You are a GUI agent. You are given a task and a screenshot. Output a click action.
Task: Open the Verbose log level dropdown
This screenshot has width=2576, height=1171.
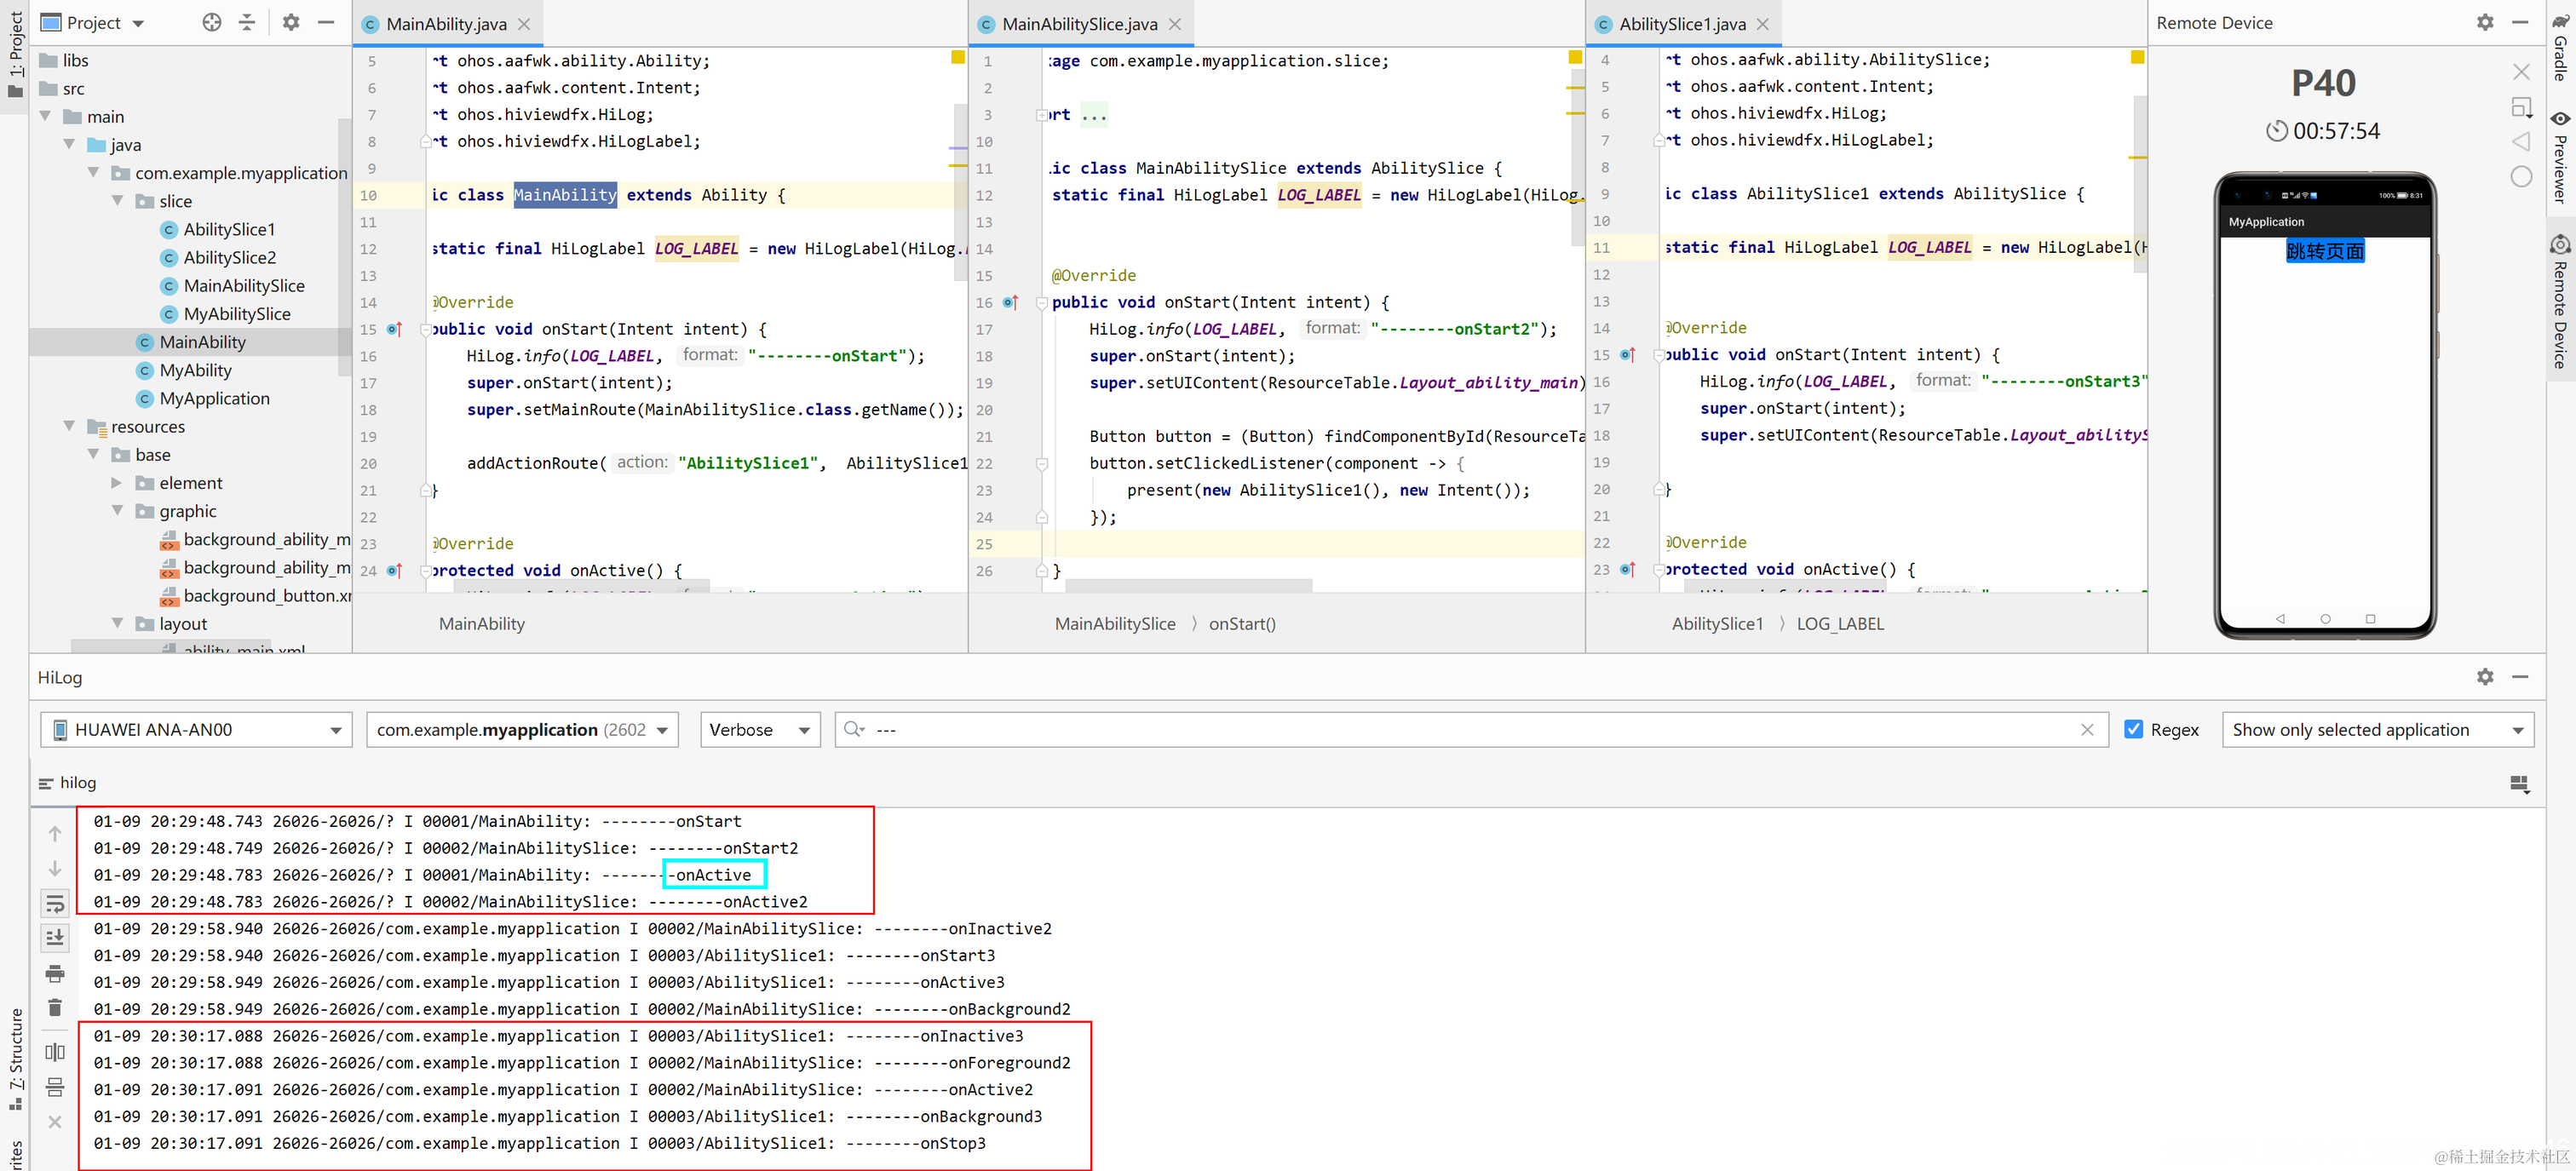point(760,730)
